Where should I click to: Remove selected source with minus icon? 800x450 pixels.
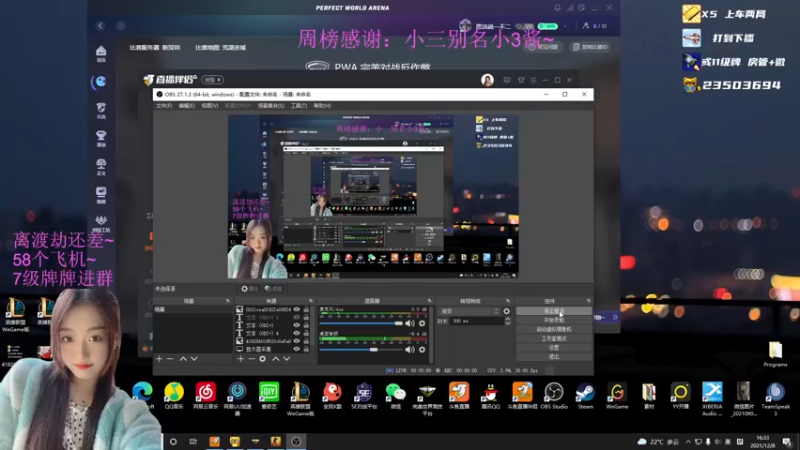click(251, 359)
